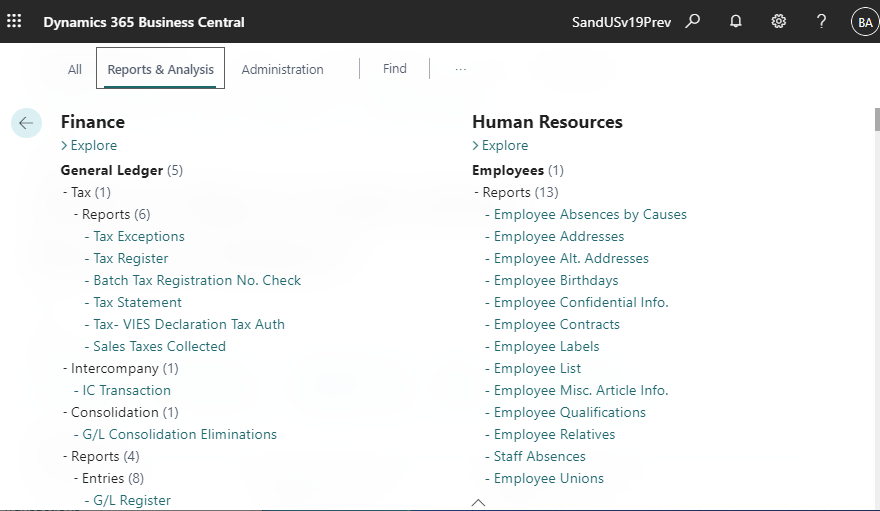Screen dimensions: 880x511
Task: Open the Tax Exceptions report
Action: (x=139, y=236)
